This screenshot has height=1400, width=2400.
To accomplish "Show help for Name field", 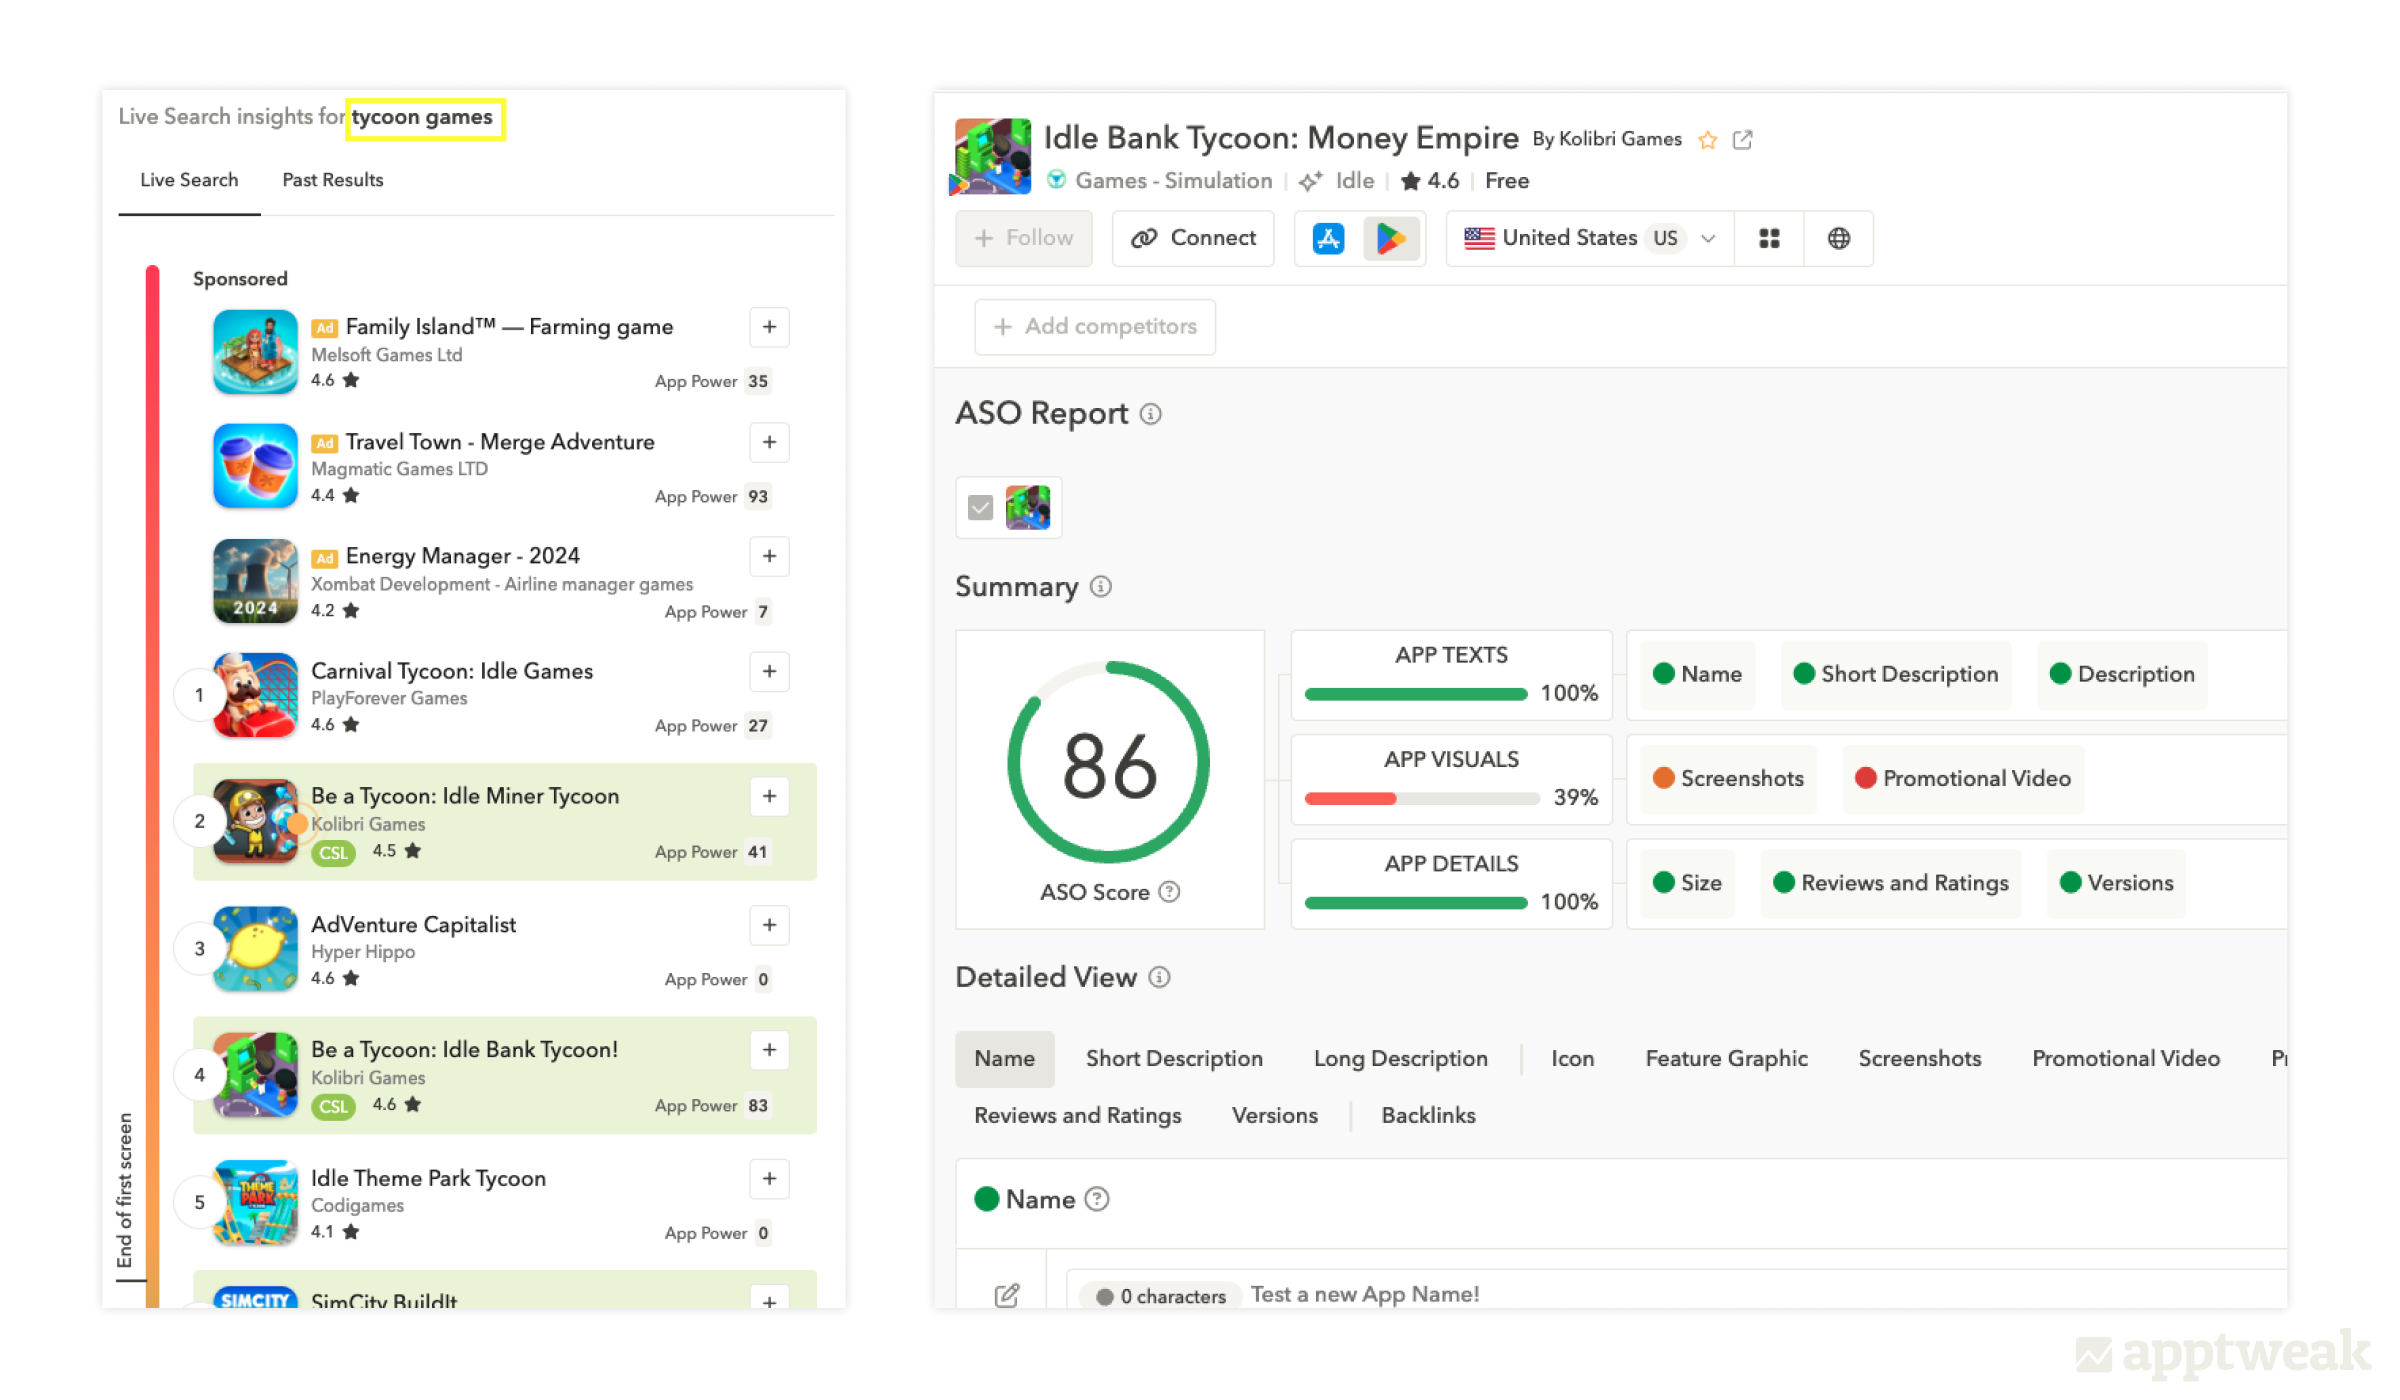I will [x=1097, y=1199].
